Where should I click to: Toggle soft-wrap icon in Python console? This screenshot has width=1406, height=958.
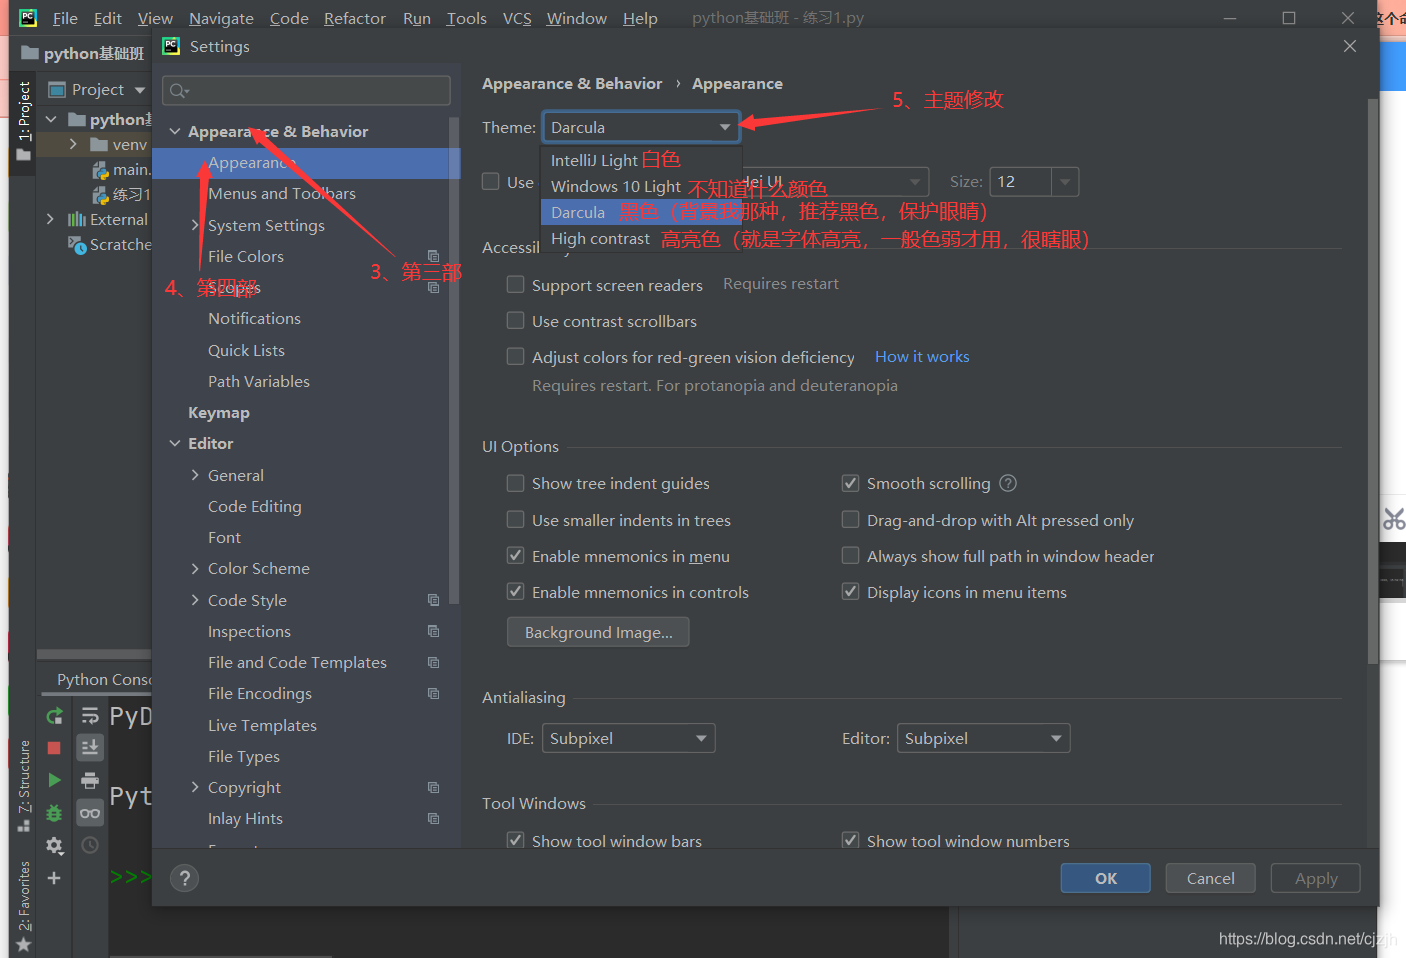point(90,715)
